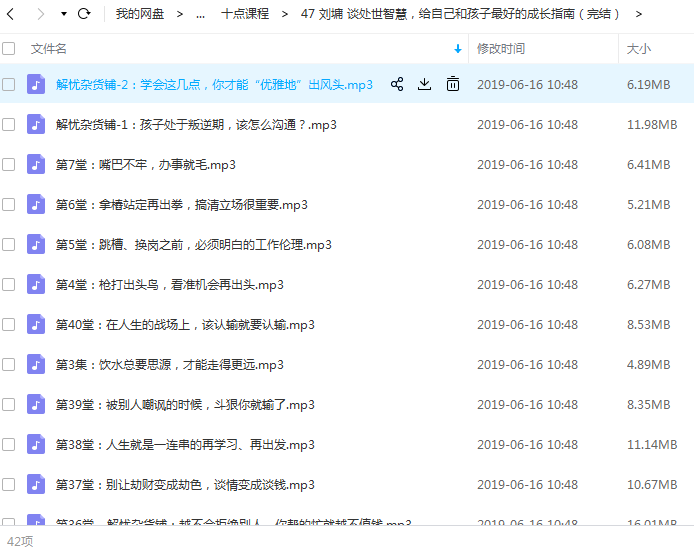The image size is (694, 551).
Task: Go back with the left arrow
Action: (x=12, y=14)
